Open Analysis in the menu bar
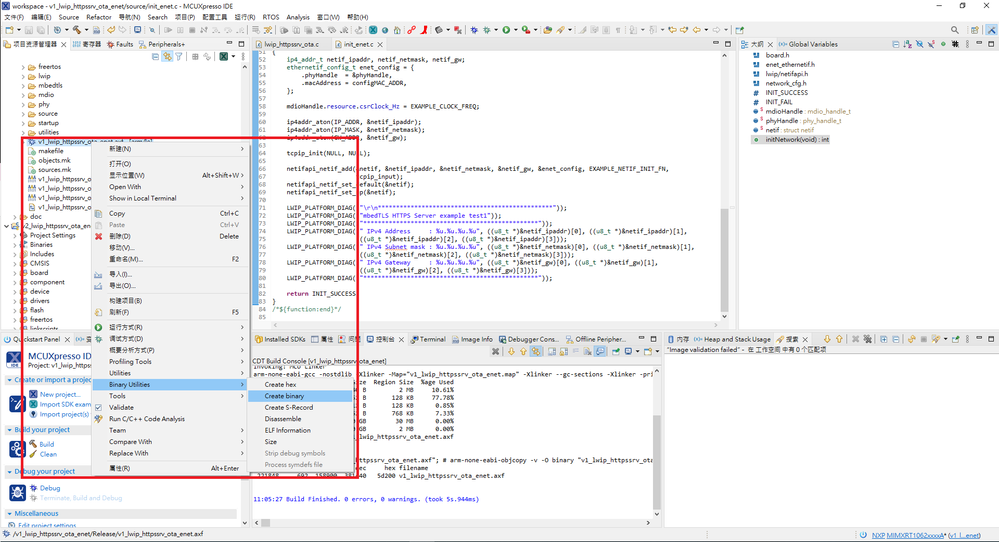Viewport: 999px width, 542px height. (298, 17)
